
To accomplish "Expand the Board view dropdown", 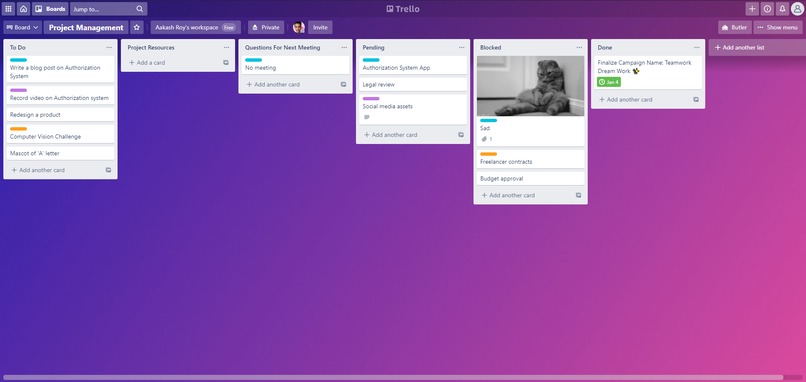I will click(23, 27).
